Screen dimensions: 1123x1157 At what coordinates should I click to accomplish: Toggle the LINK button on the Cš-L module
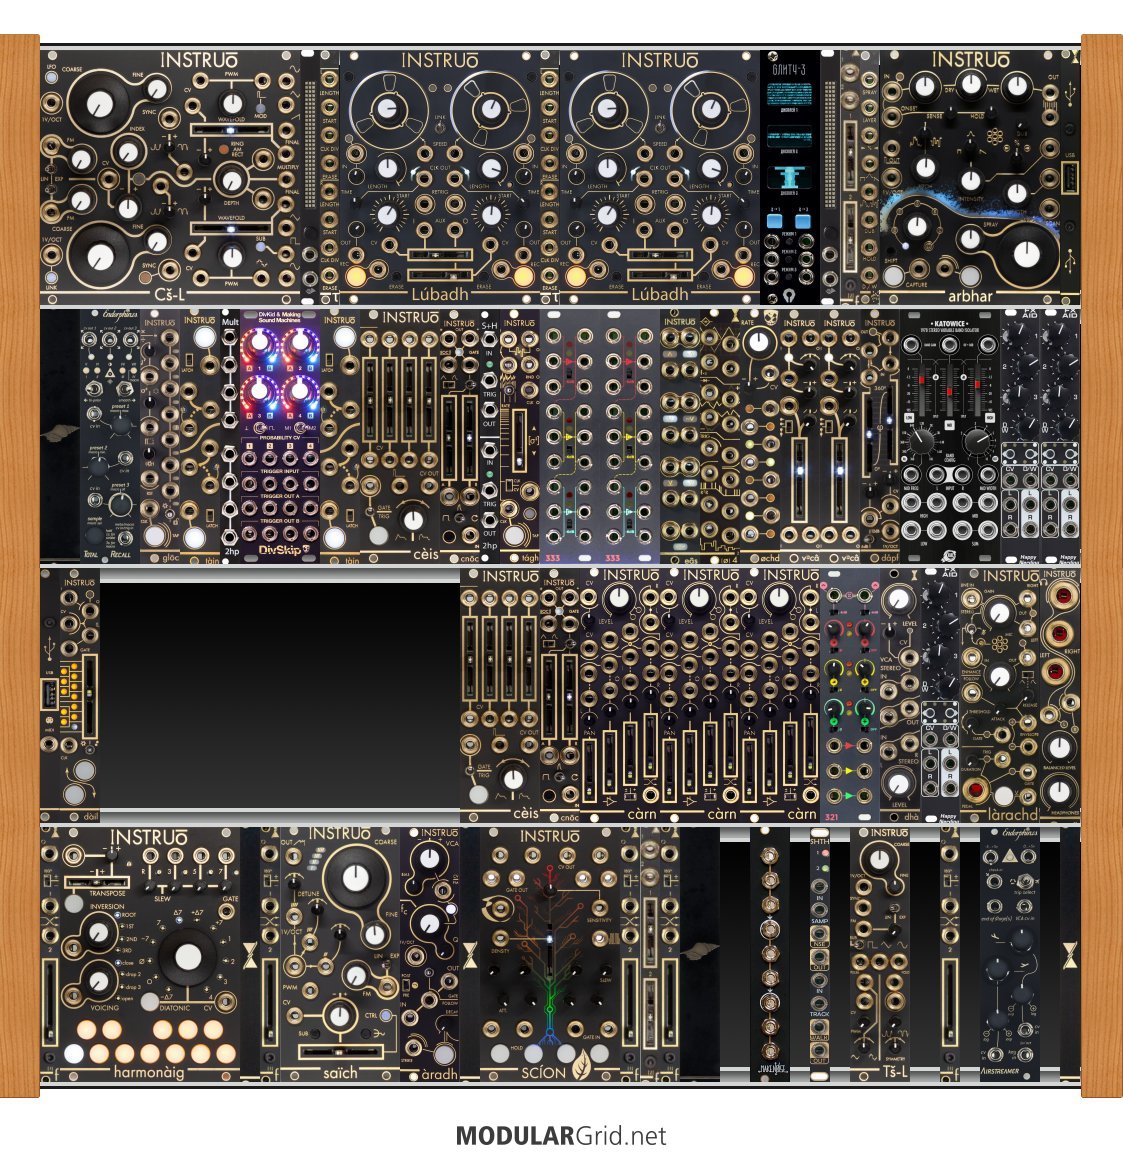tap(52, 277)
